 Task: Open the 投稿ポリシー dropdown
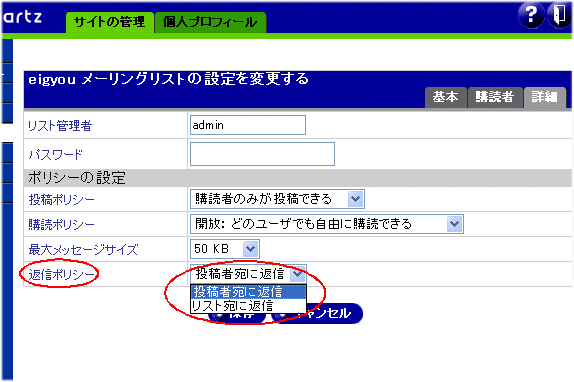(277, 199)
